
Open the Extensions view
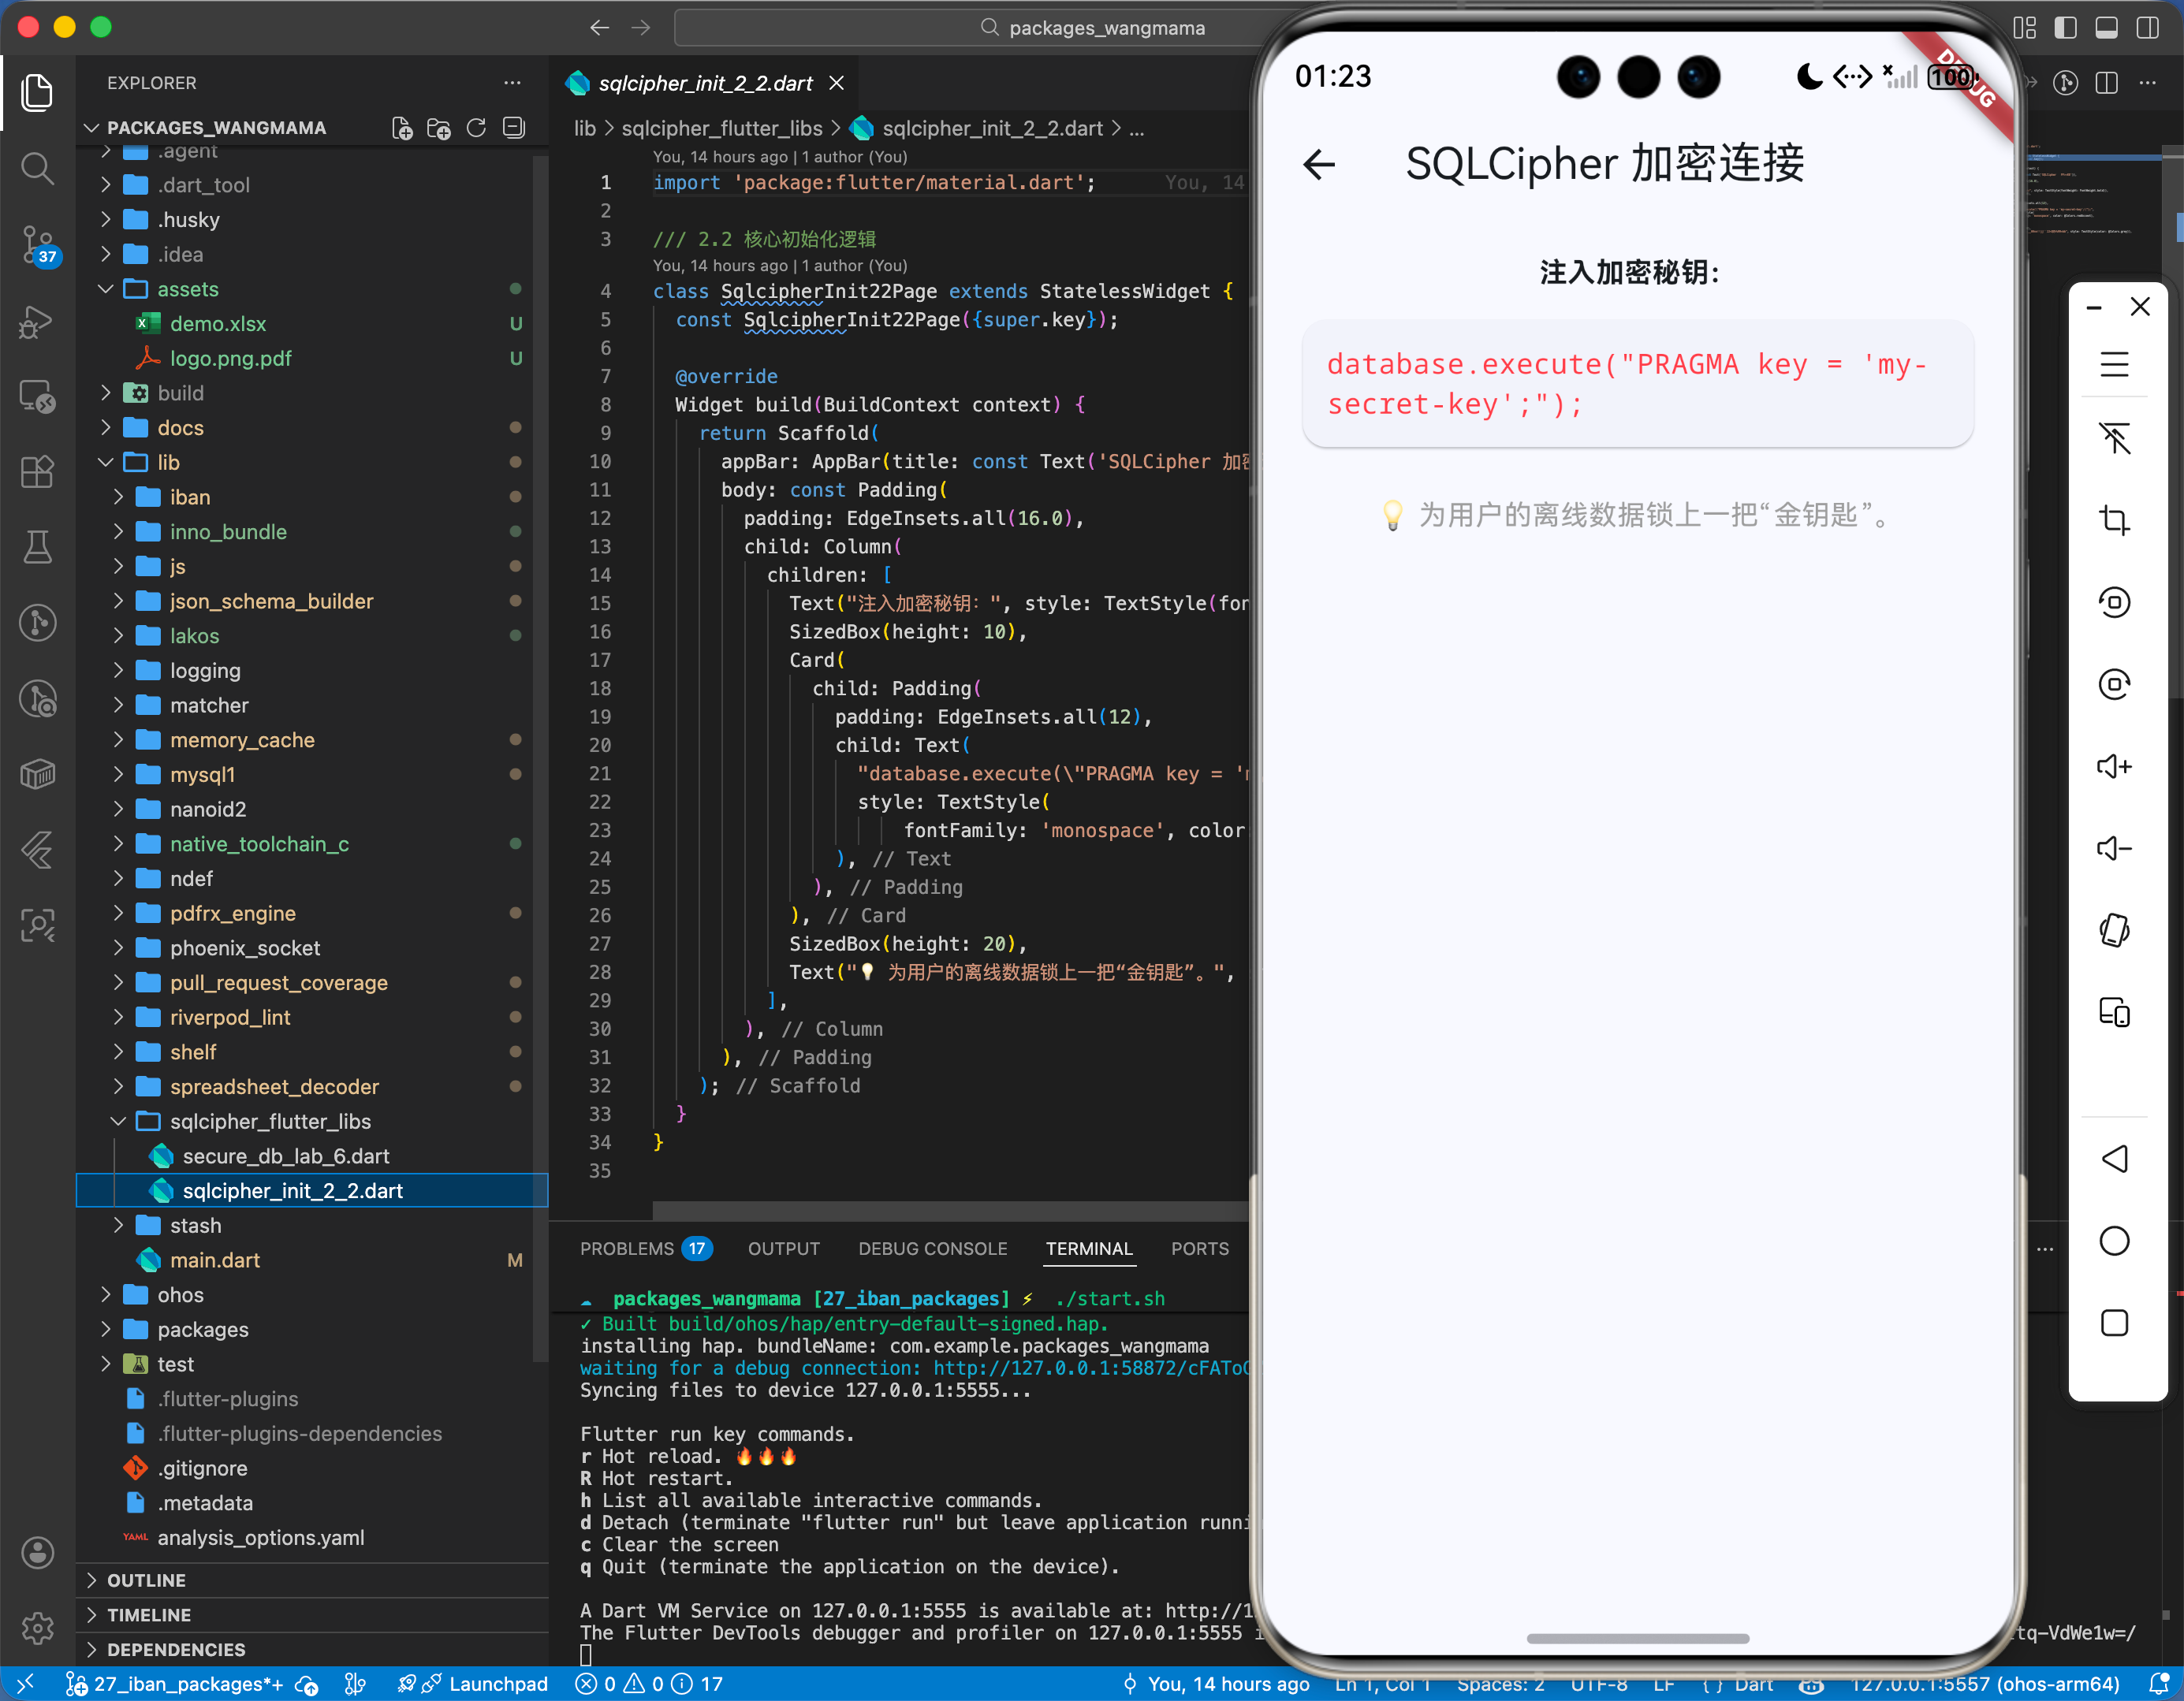click(x=37, y=471)
